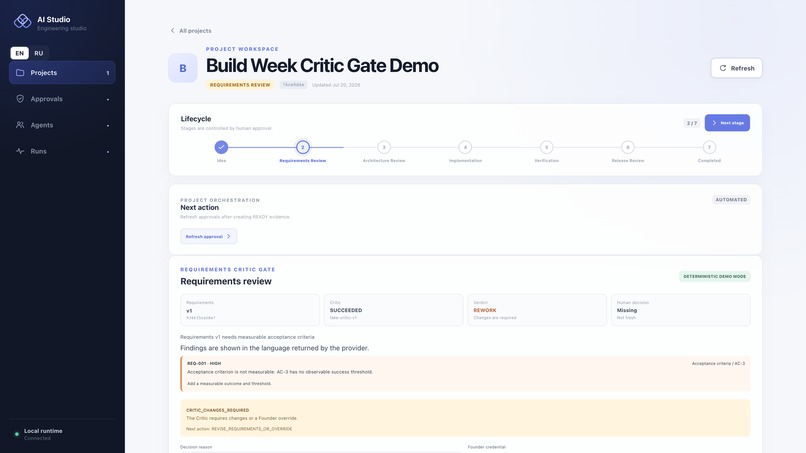This screenshot has height=453, width=806.
Task: Click the CRITIC_CHANGES_REQUIRED notice
Action: tap(465, 419)
